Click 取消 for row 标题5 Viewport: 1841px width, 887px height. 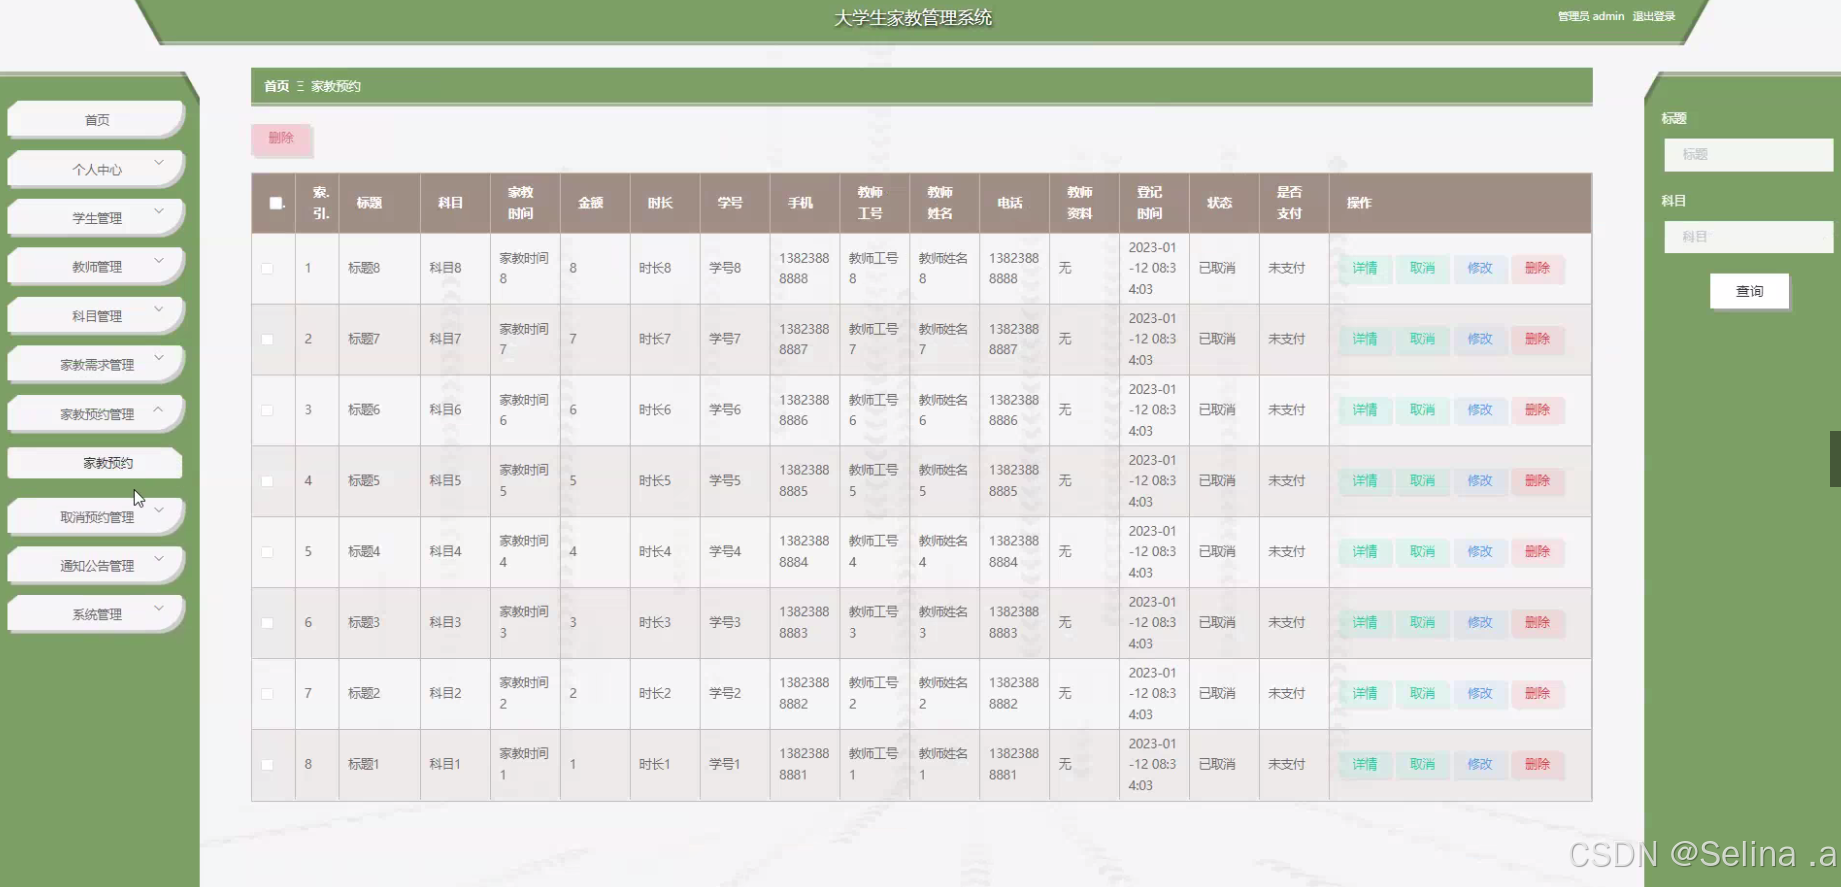click(x=1422, y=481)
